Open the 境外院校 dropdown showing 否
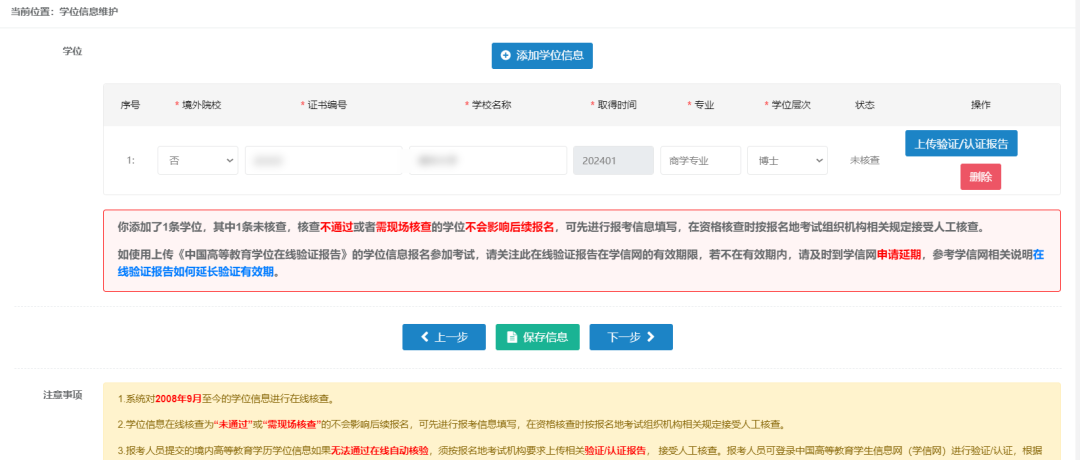Screen dimensions: 1080x460 coord(198,160)
